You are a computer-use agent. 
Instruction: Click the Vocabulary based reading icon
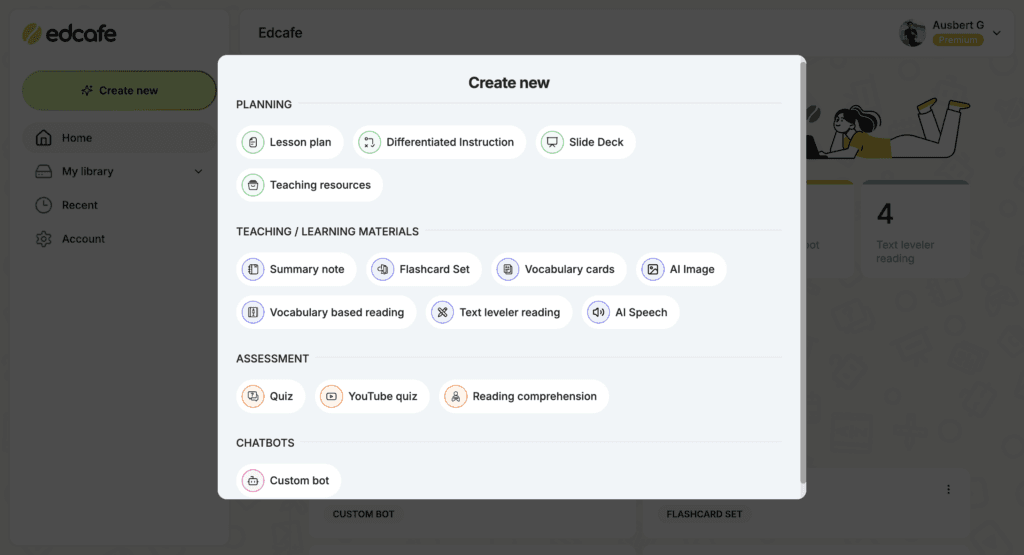(x=253, y=313)
